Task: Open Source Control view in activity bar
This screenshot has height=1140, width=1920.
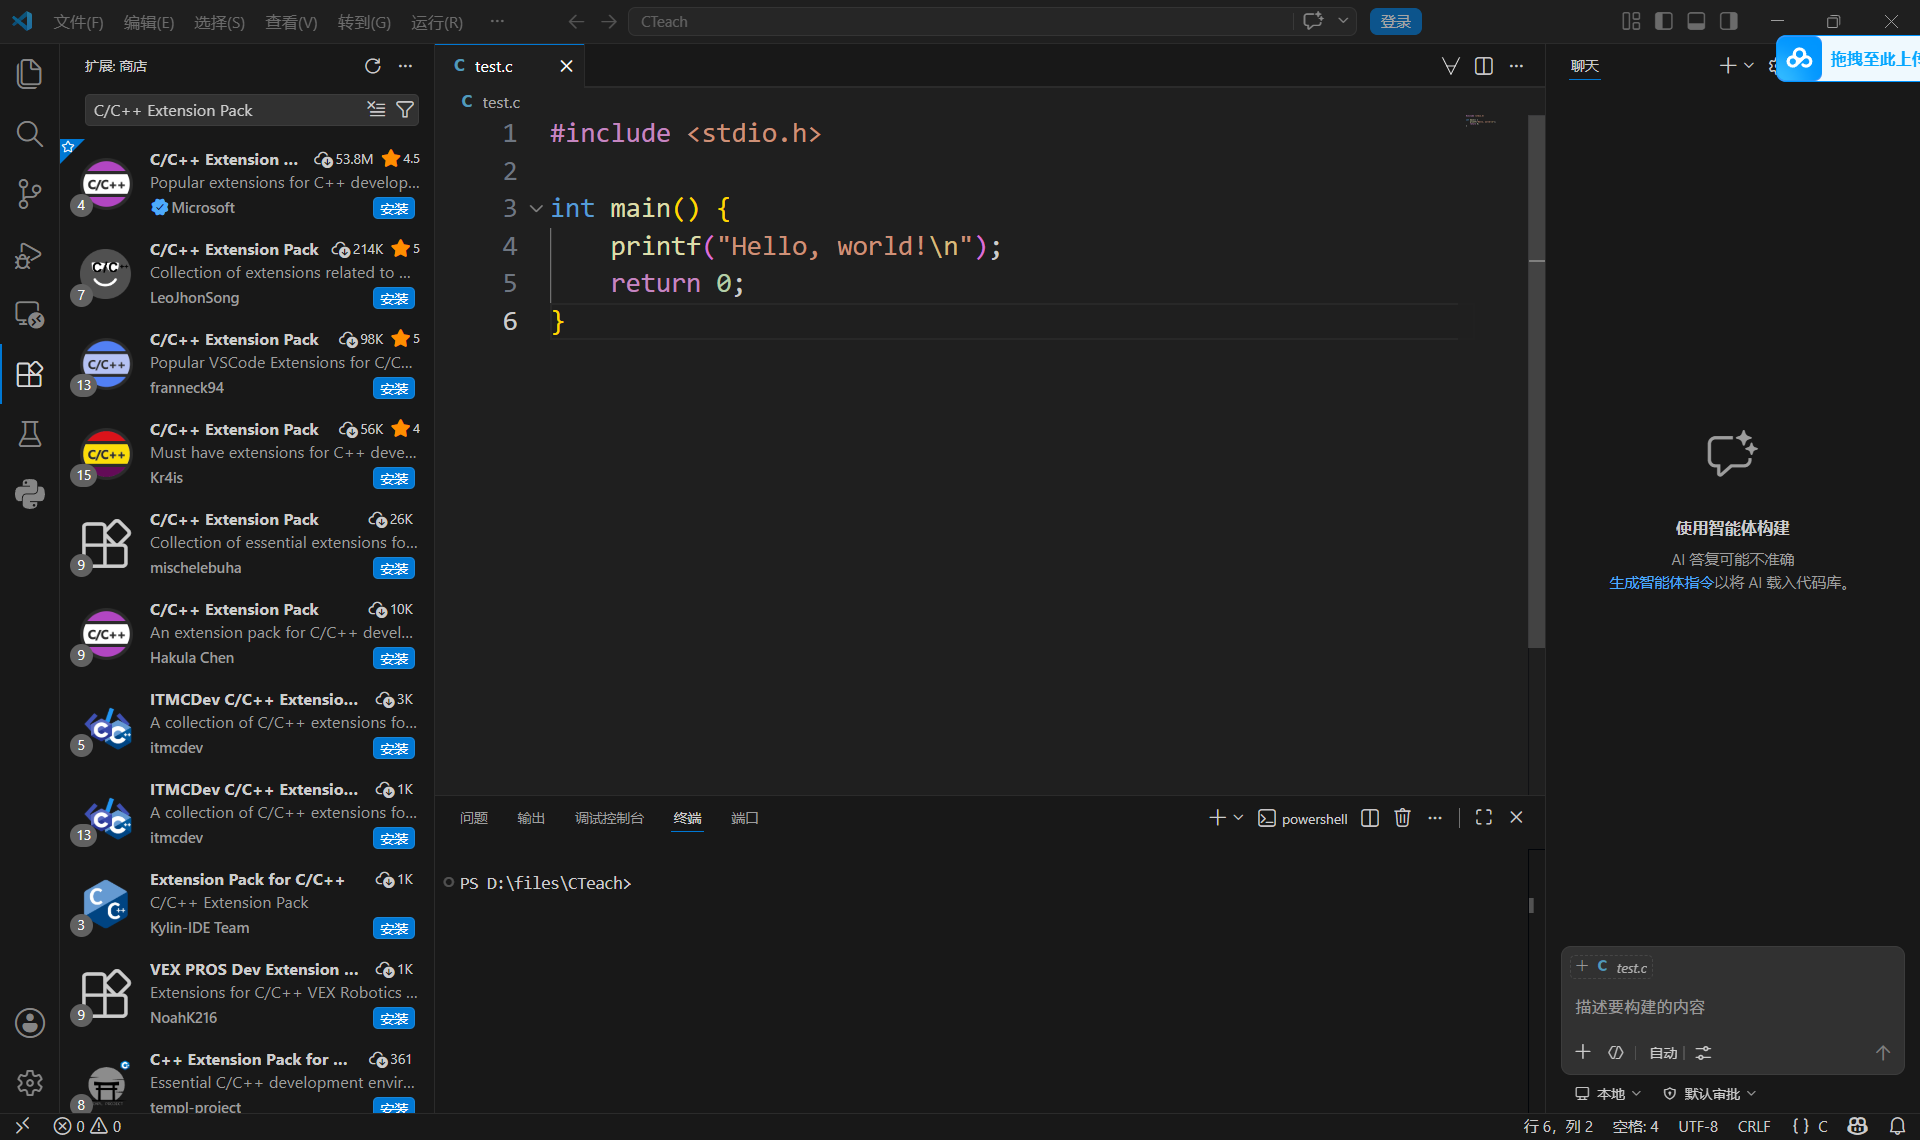Action: click(29, 193)
